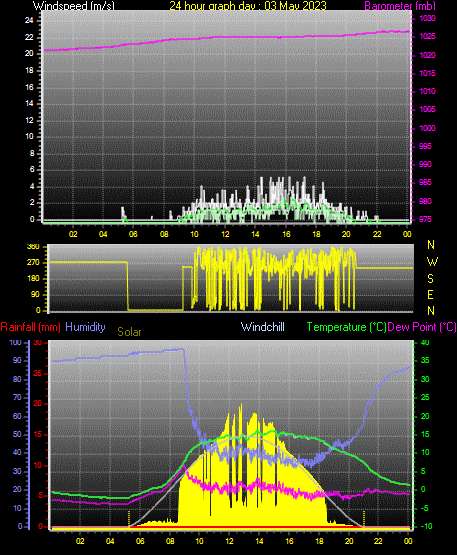Click the 2 label on windspeed axis
Screen dimensions: 457x555
click(32, 203)
